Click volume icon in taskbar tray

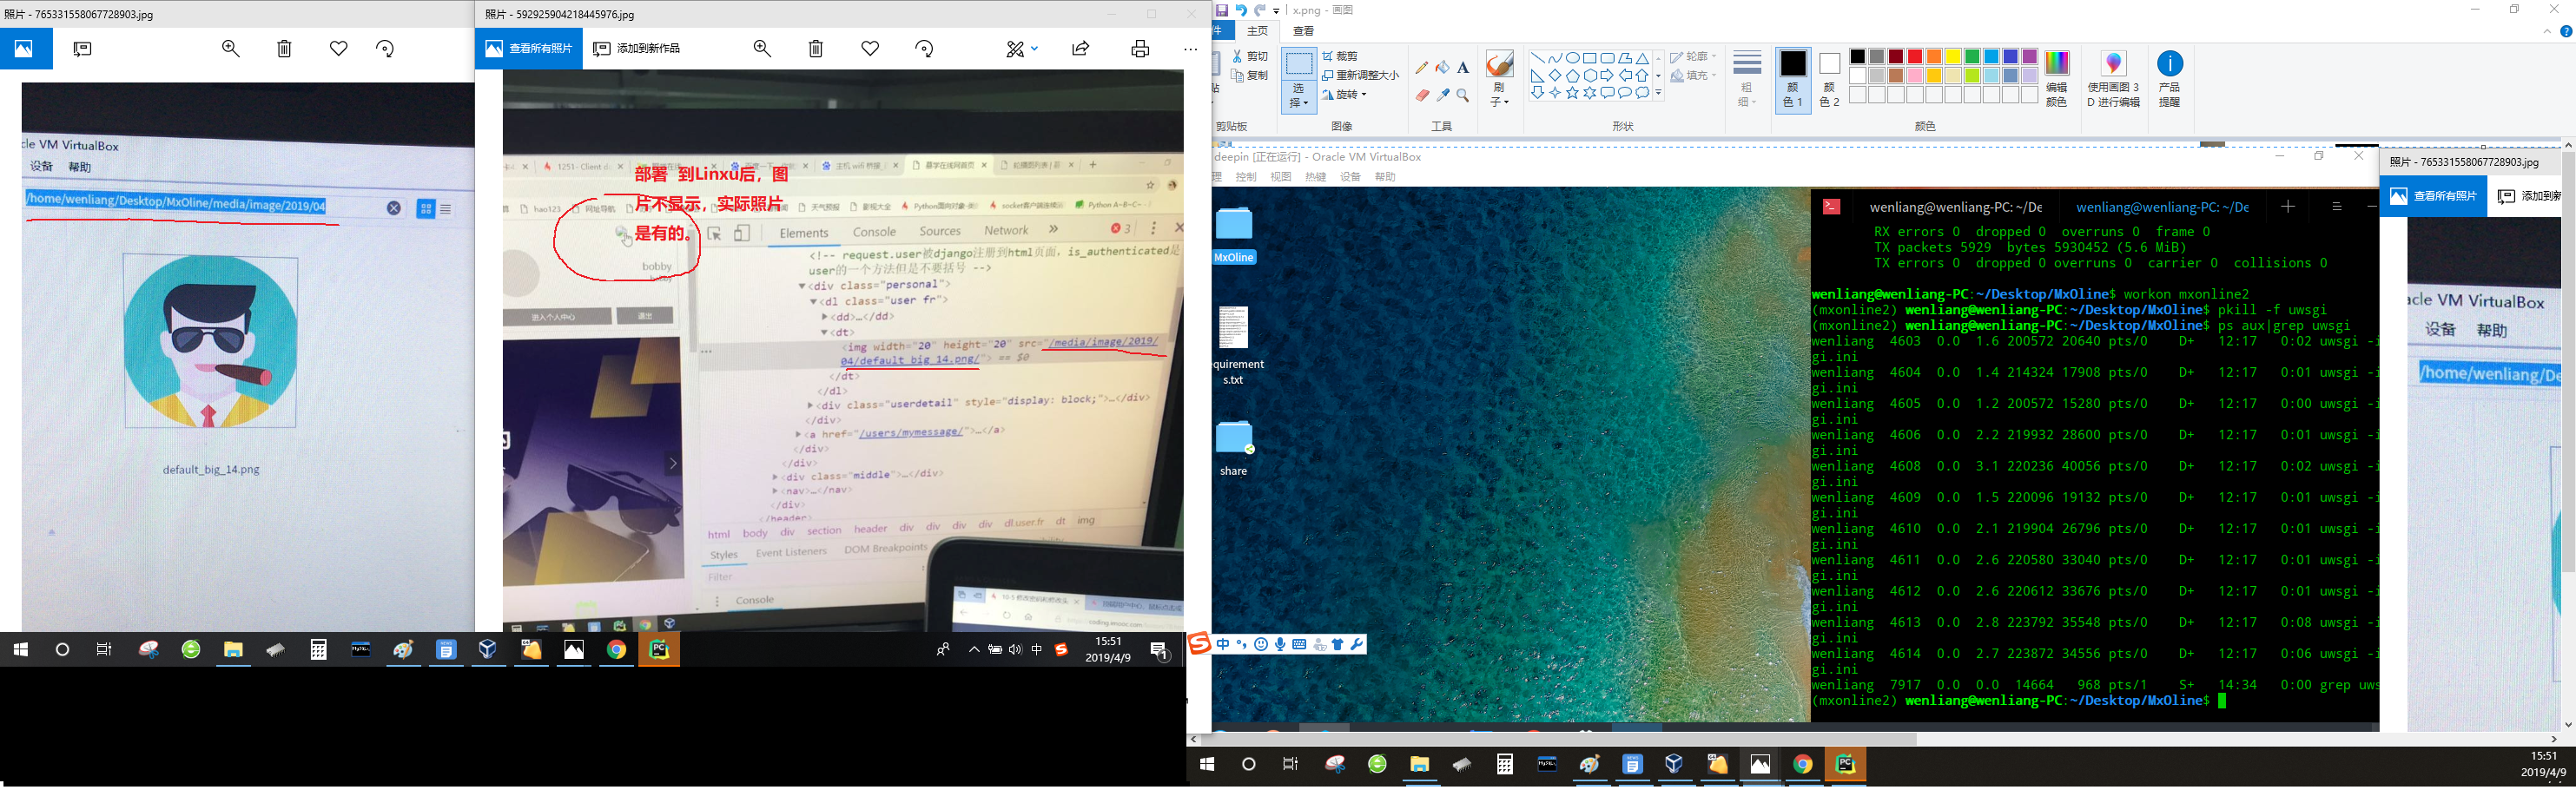point(1016,650)
